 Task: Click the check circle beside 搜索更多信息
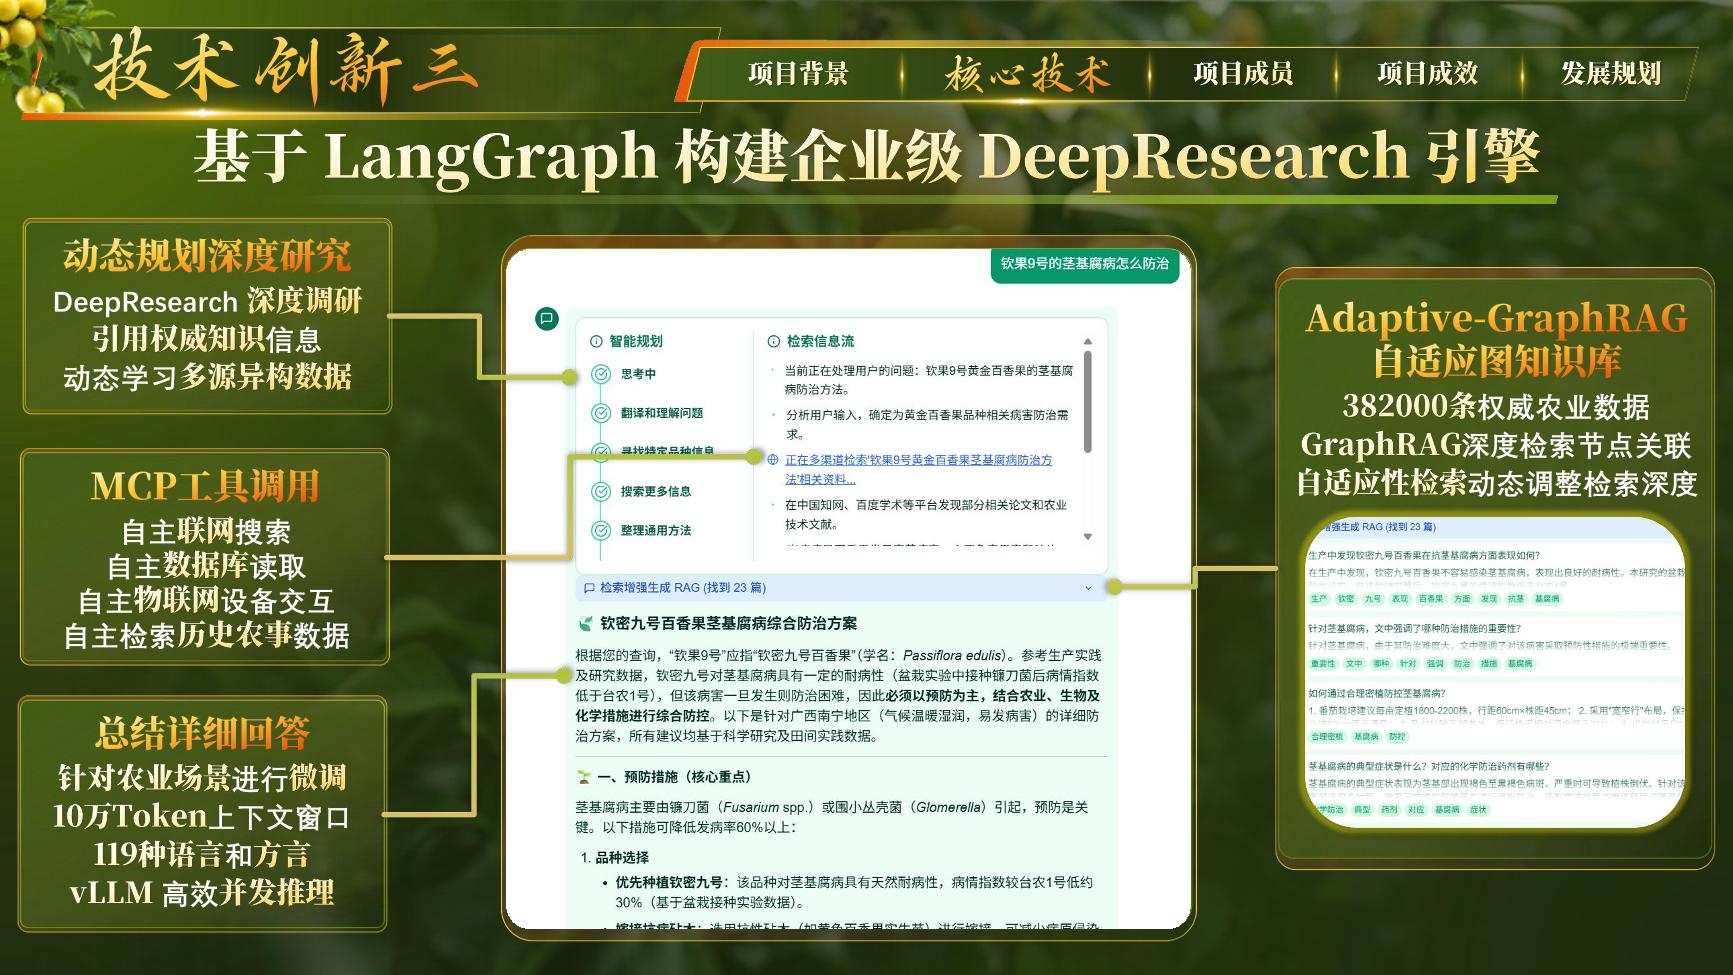coord(601,491)
